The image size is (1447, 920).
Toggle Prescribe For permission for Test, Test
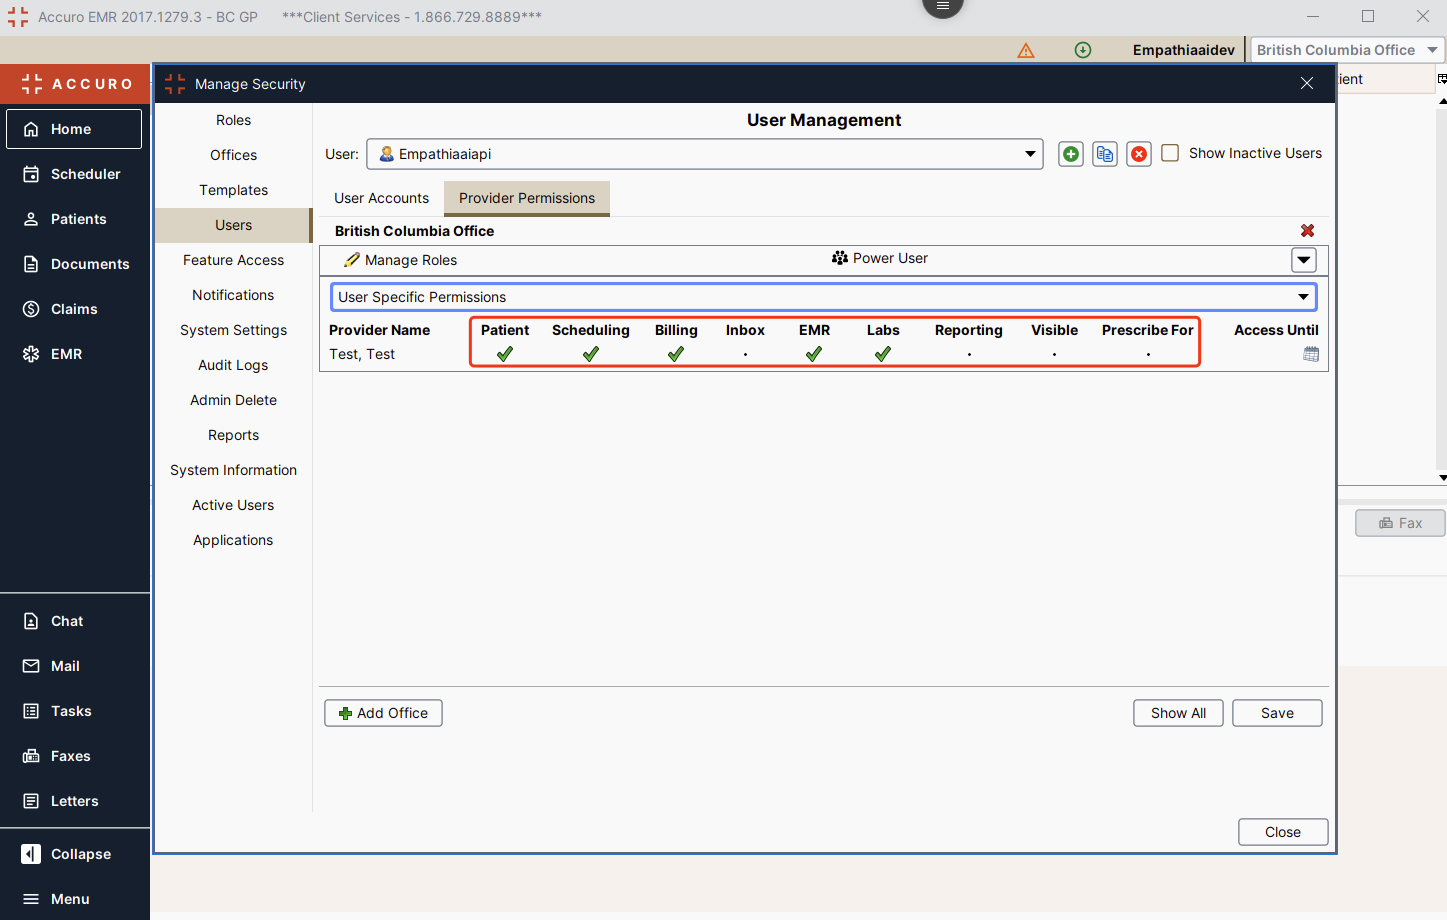[x=1148, y=354]
